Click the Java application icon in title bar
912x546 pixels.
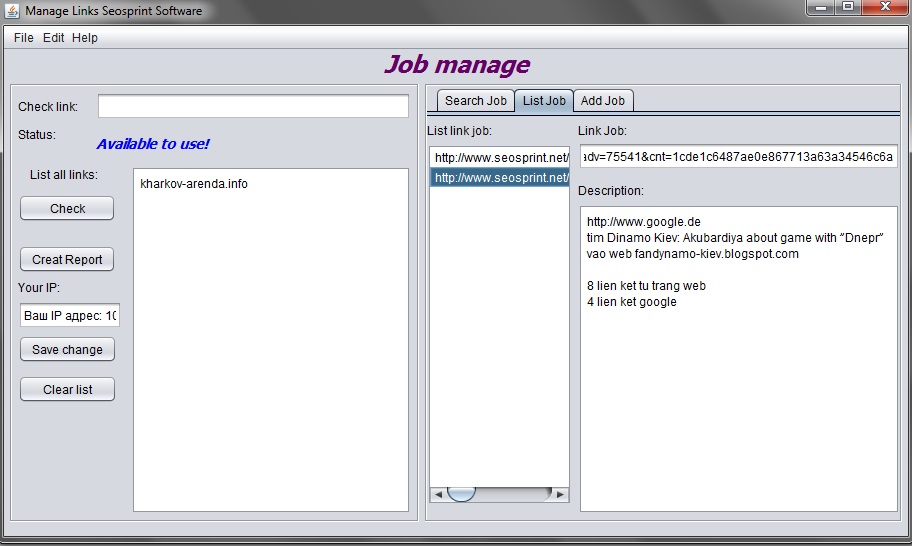[12, 10]
